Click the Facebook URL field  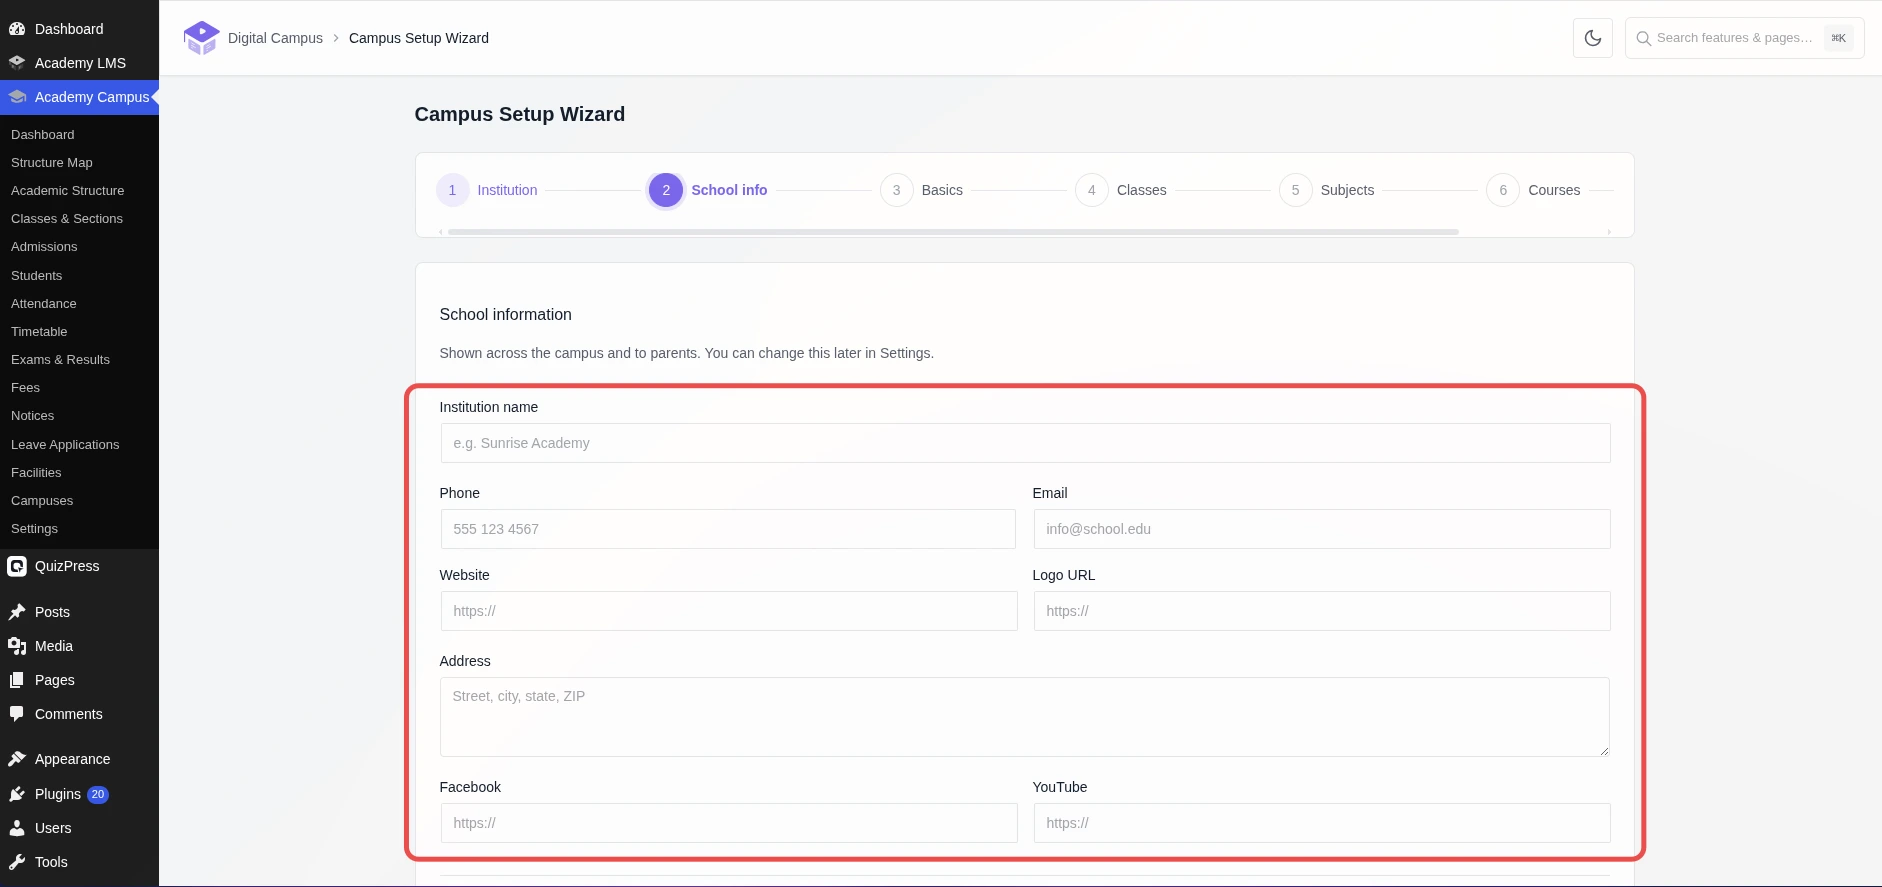pyautogui.click(x=728, y=823)
